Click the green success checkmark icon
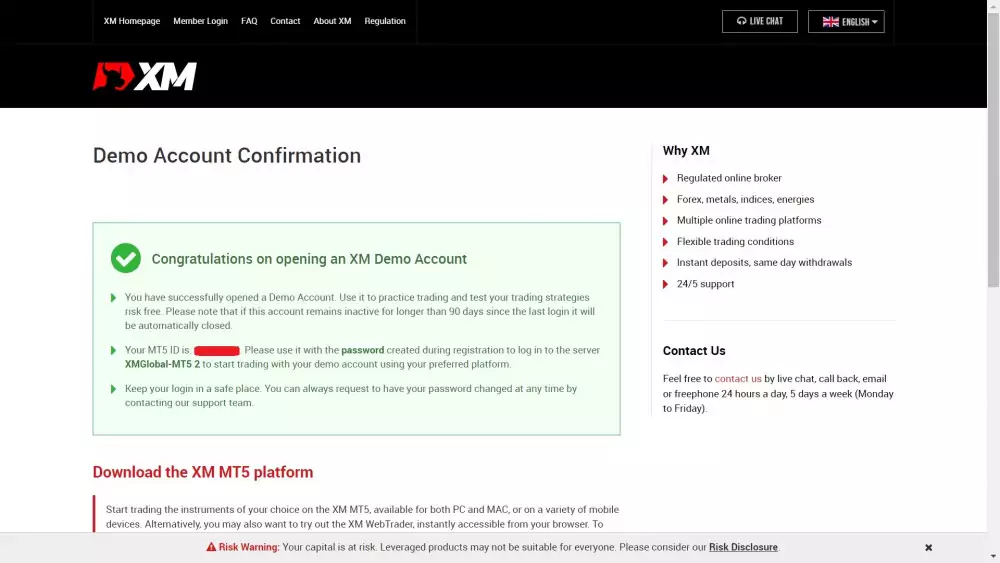1000x563 pixels. [x=126, y=258]
